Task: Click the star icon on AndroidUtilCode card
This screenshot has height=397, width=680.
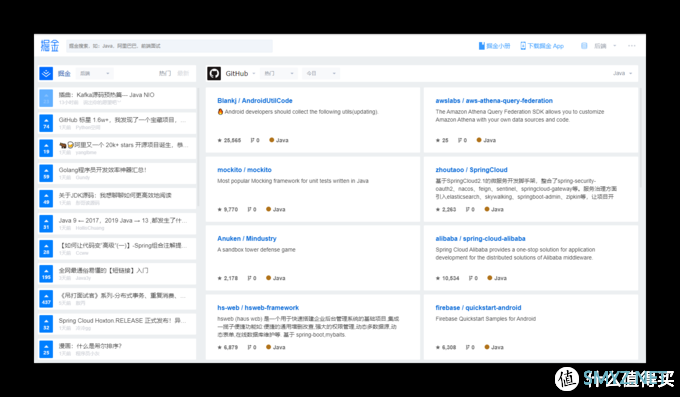Action: pos(219,140)
